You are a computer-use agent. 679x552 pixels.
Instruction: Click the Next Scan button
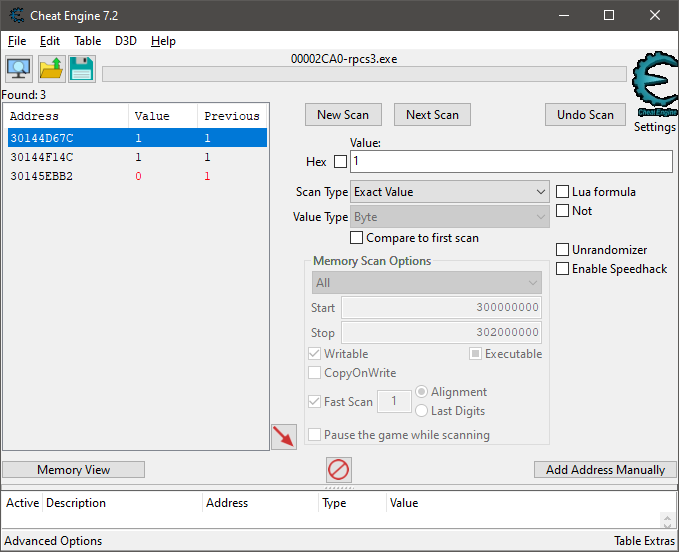(x=432, y=115)
